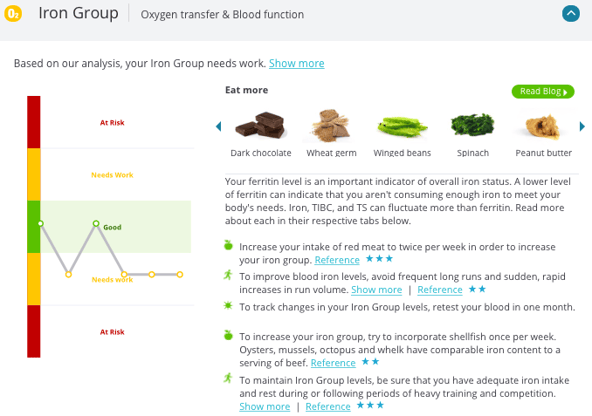Click the green apple icon beside red meat tip
592x416 pixels.
228,245
